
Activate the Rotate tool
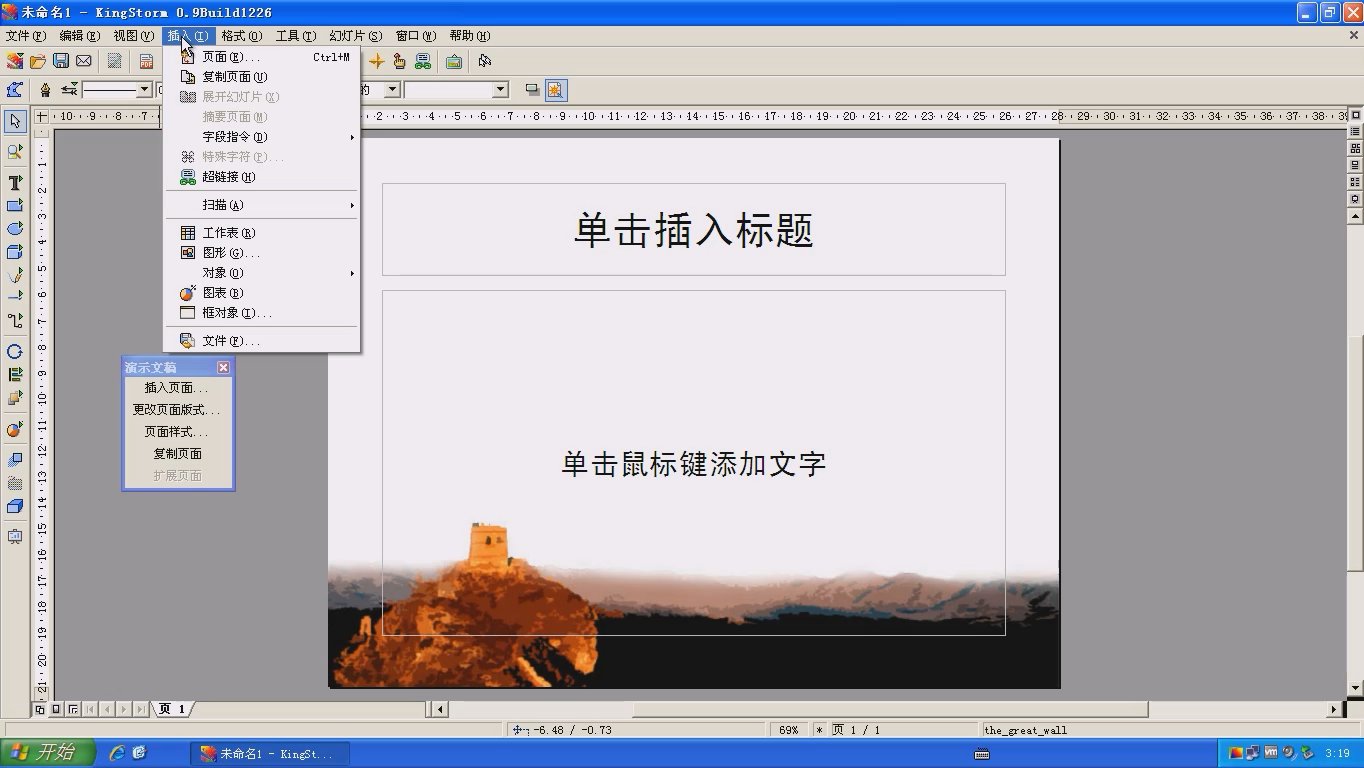pyautogui.click(x=15, y=351)
